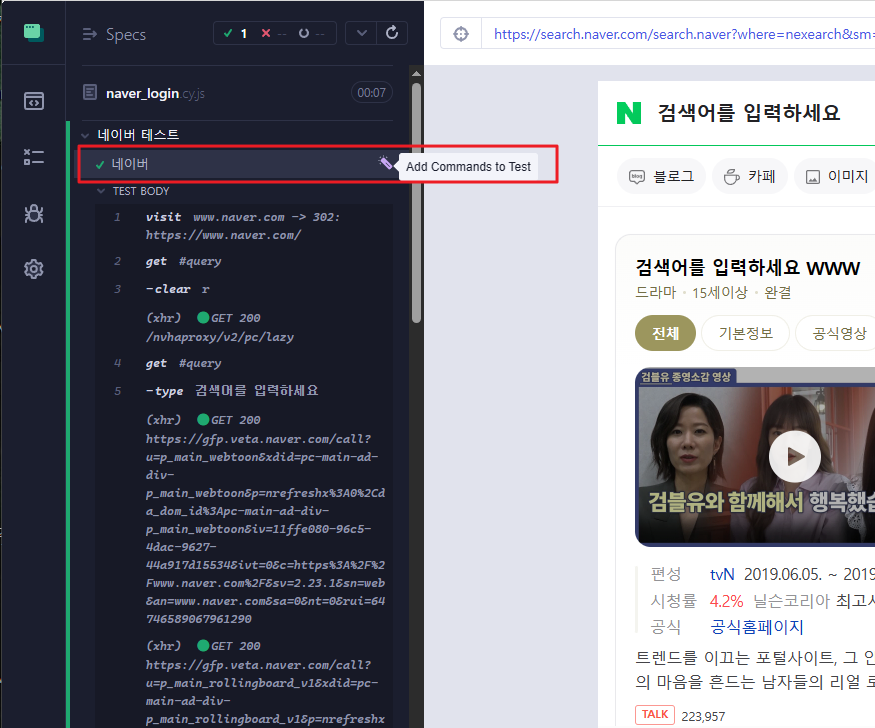This screenshot has height=728, width=875.
Task: Click the selector playground crosshair icon
Action: pyautogui.click(x=461, y=34)
